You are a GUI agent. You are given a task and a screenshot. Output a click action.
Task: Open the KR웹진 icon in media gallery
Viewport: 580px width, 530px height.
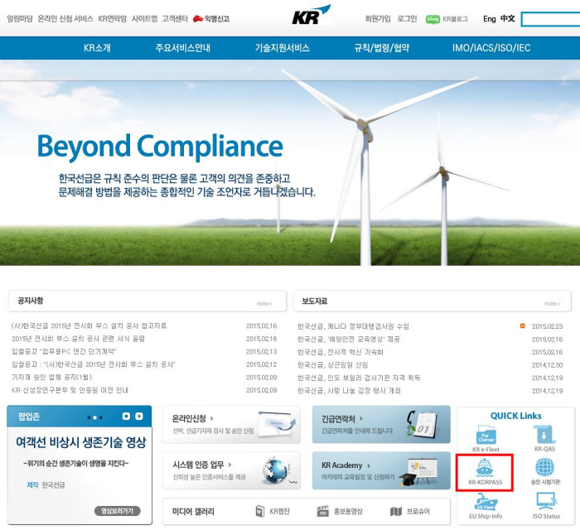[260, 511]
